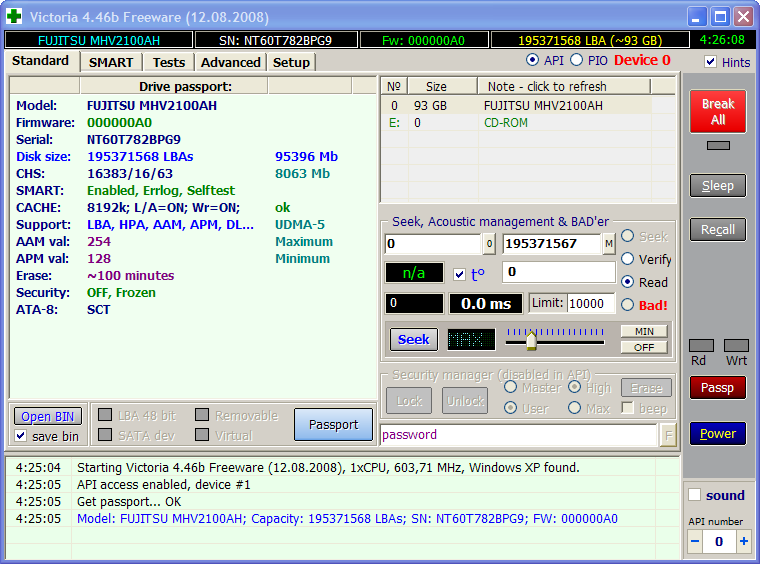760x564 pixels.
Task: Click the Open BIN button
Action: [x=48, y=416]
